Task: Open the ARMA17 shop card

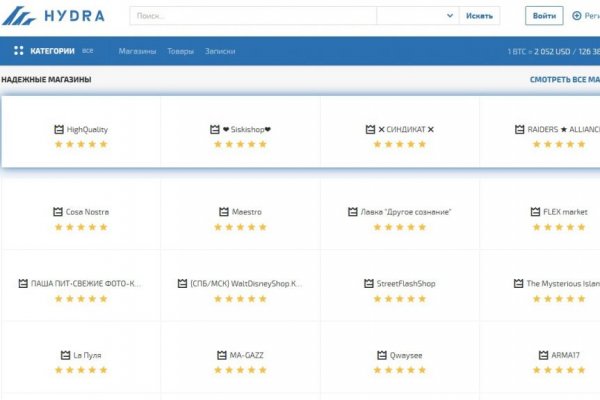Action: tap(560, 362)
